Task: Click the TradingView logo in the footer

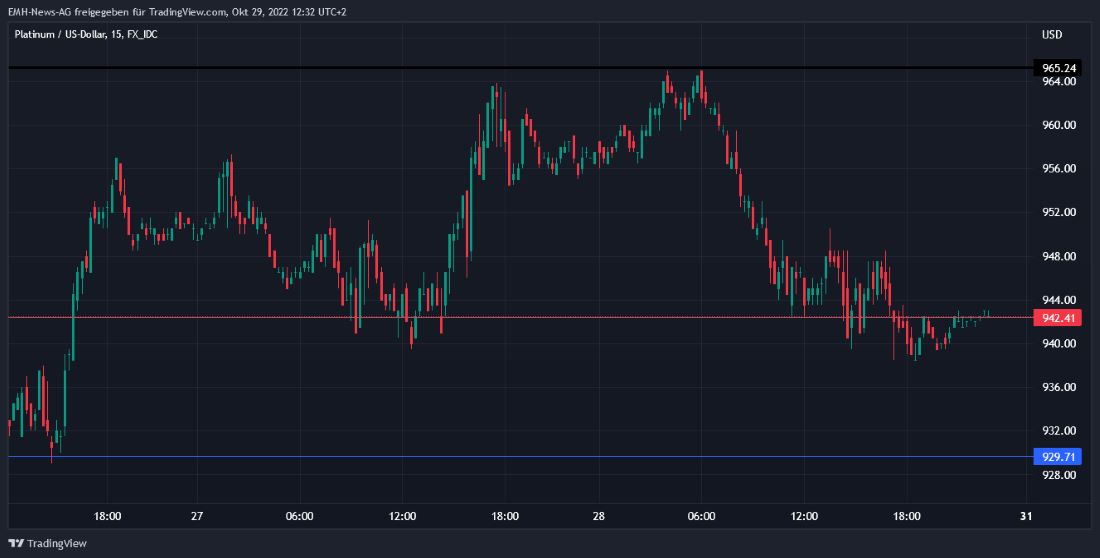Action: coord(48,543)
